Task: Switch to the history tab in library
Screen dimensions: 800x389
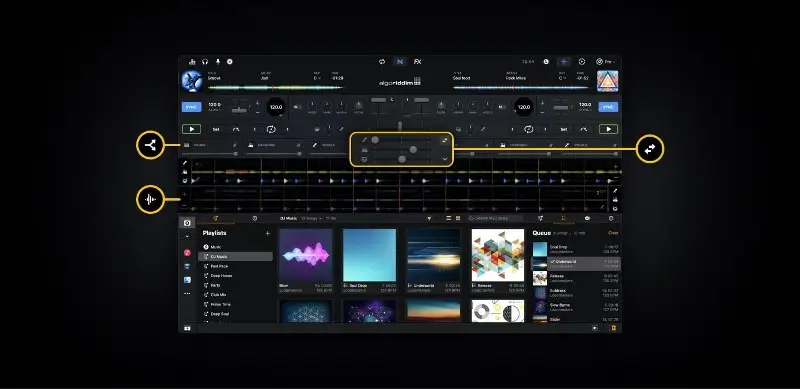Action: [x=255, y=218]
